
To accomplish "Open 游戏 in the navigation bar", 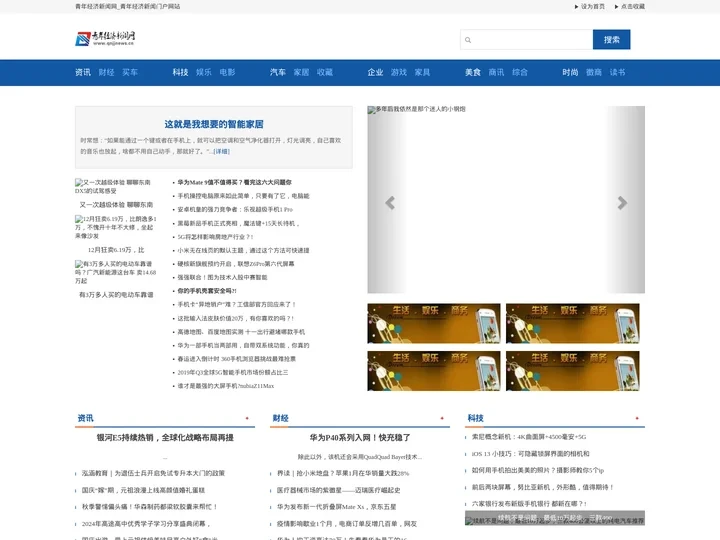I will coord(399,72).
